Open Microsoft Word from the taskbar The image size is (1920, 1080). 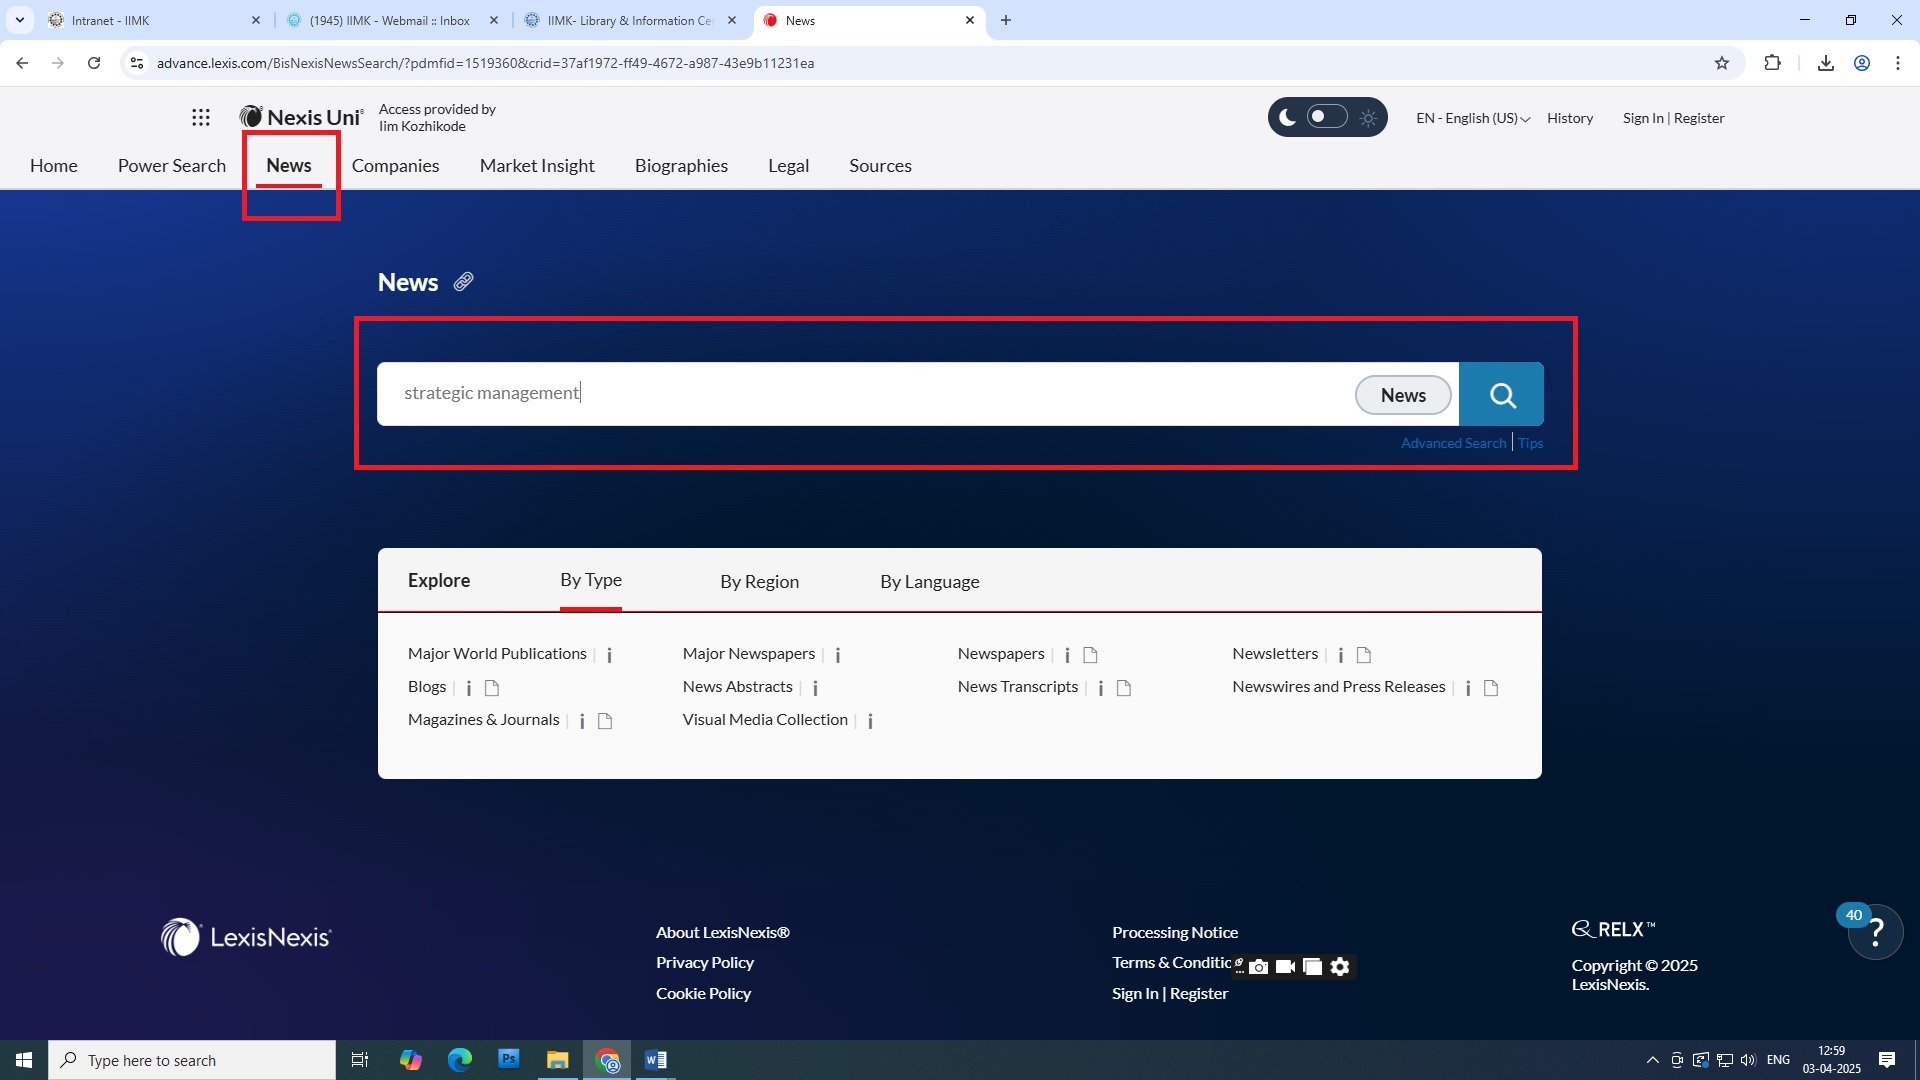click(x=656, y=1060)
